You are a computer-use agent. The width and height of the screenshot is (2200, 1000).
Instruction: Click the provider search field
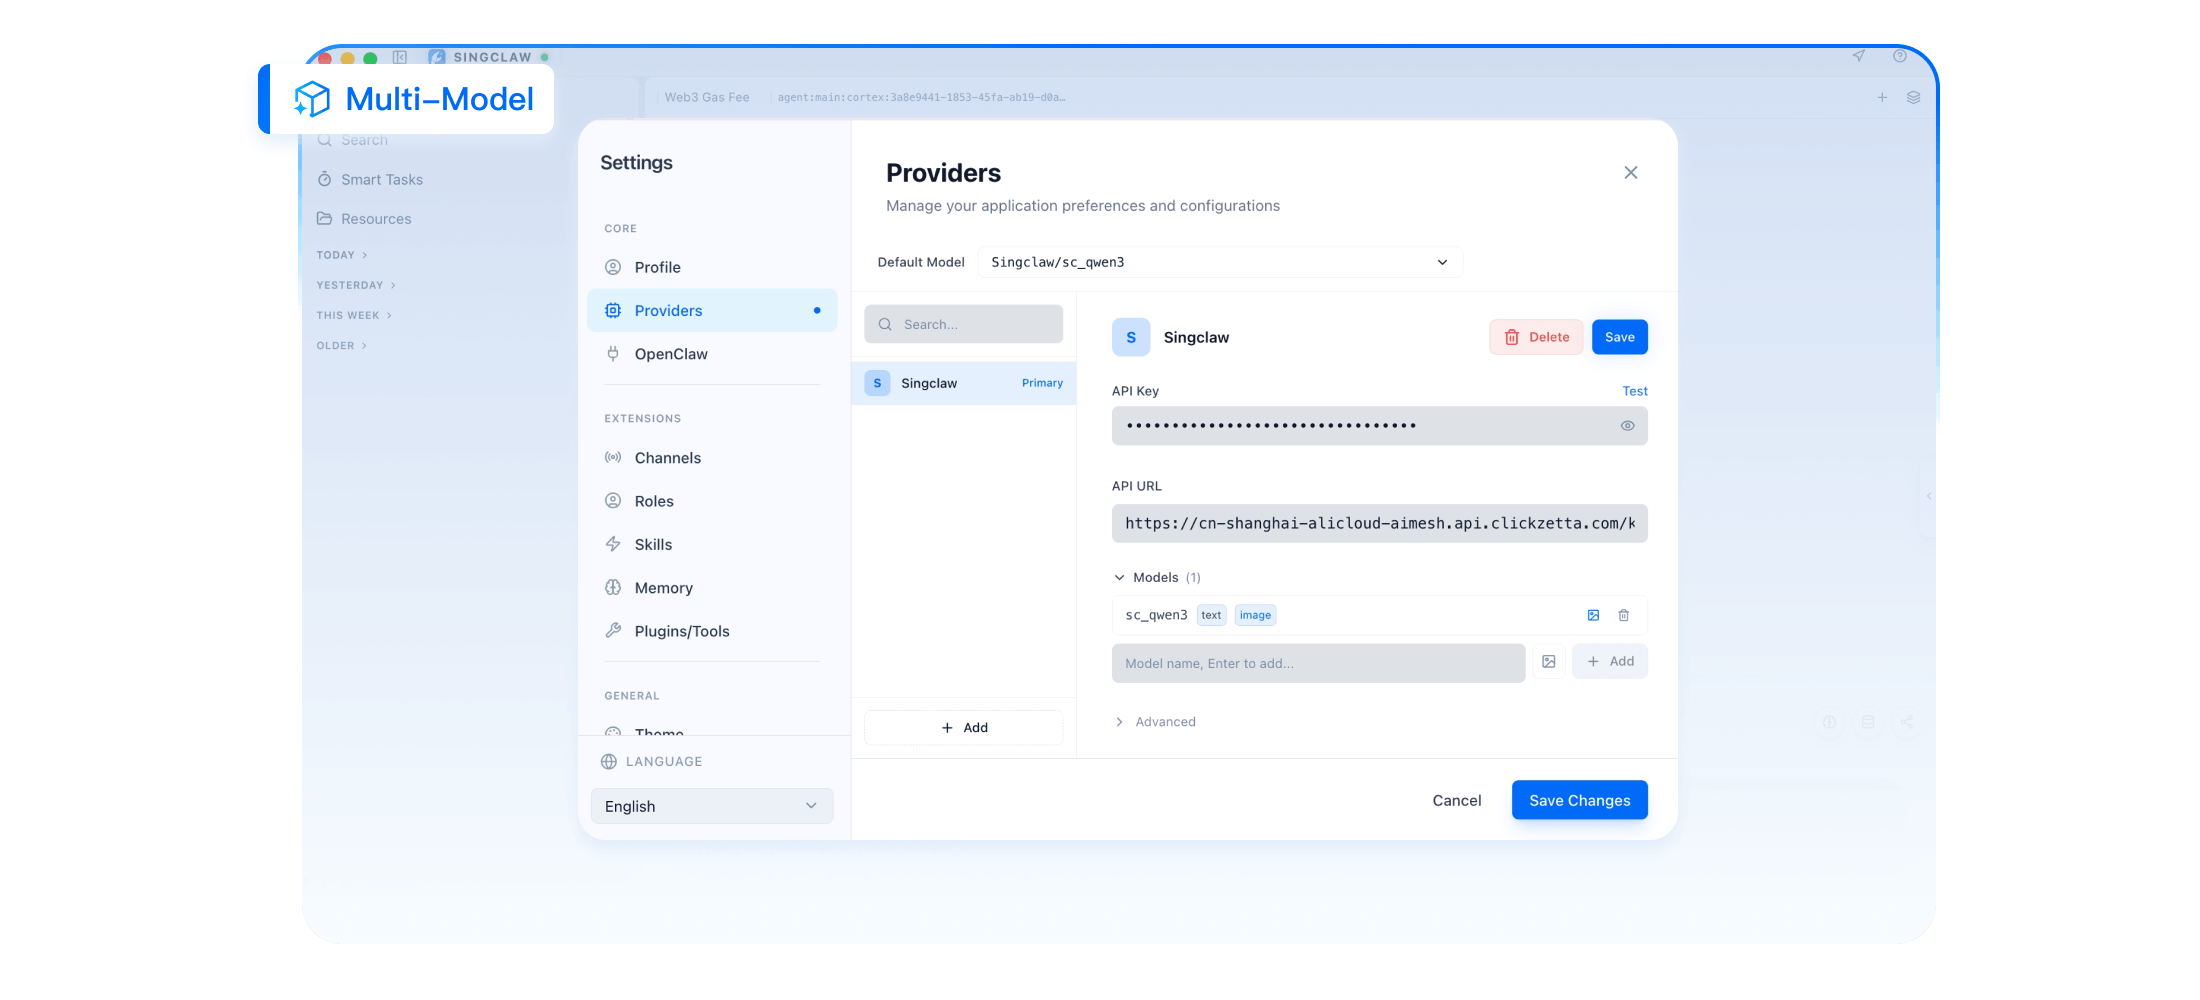963,324
